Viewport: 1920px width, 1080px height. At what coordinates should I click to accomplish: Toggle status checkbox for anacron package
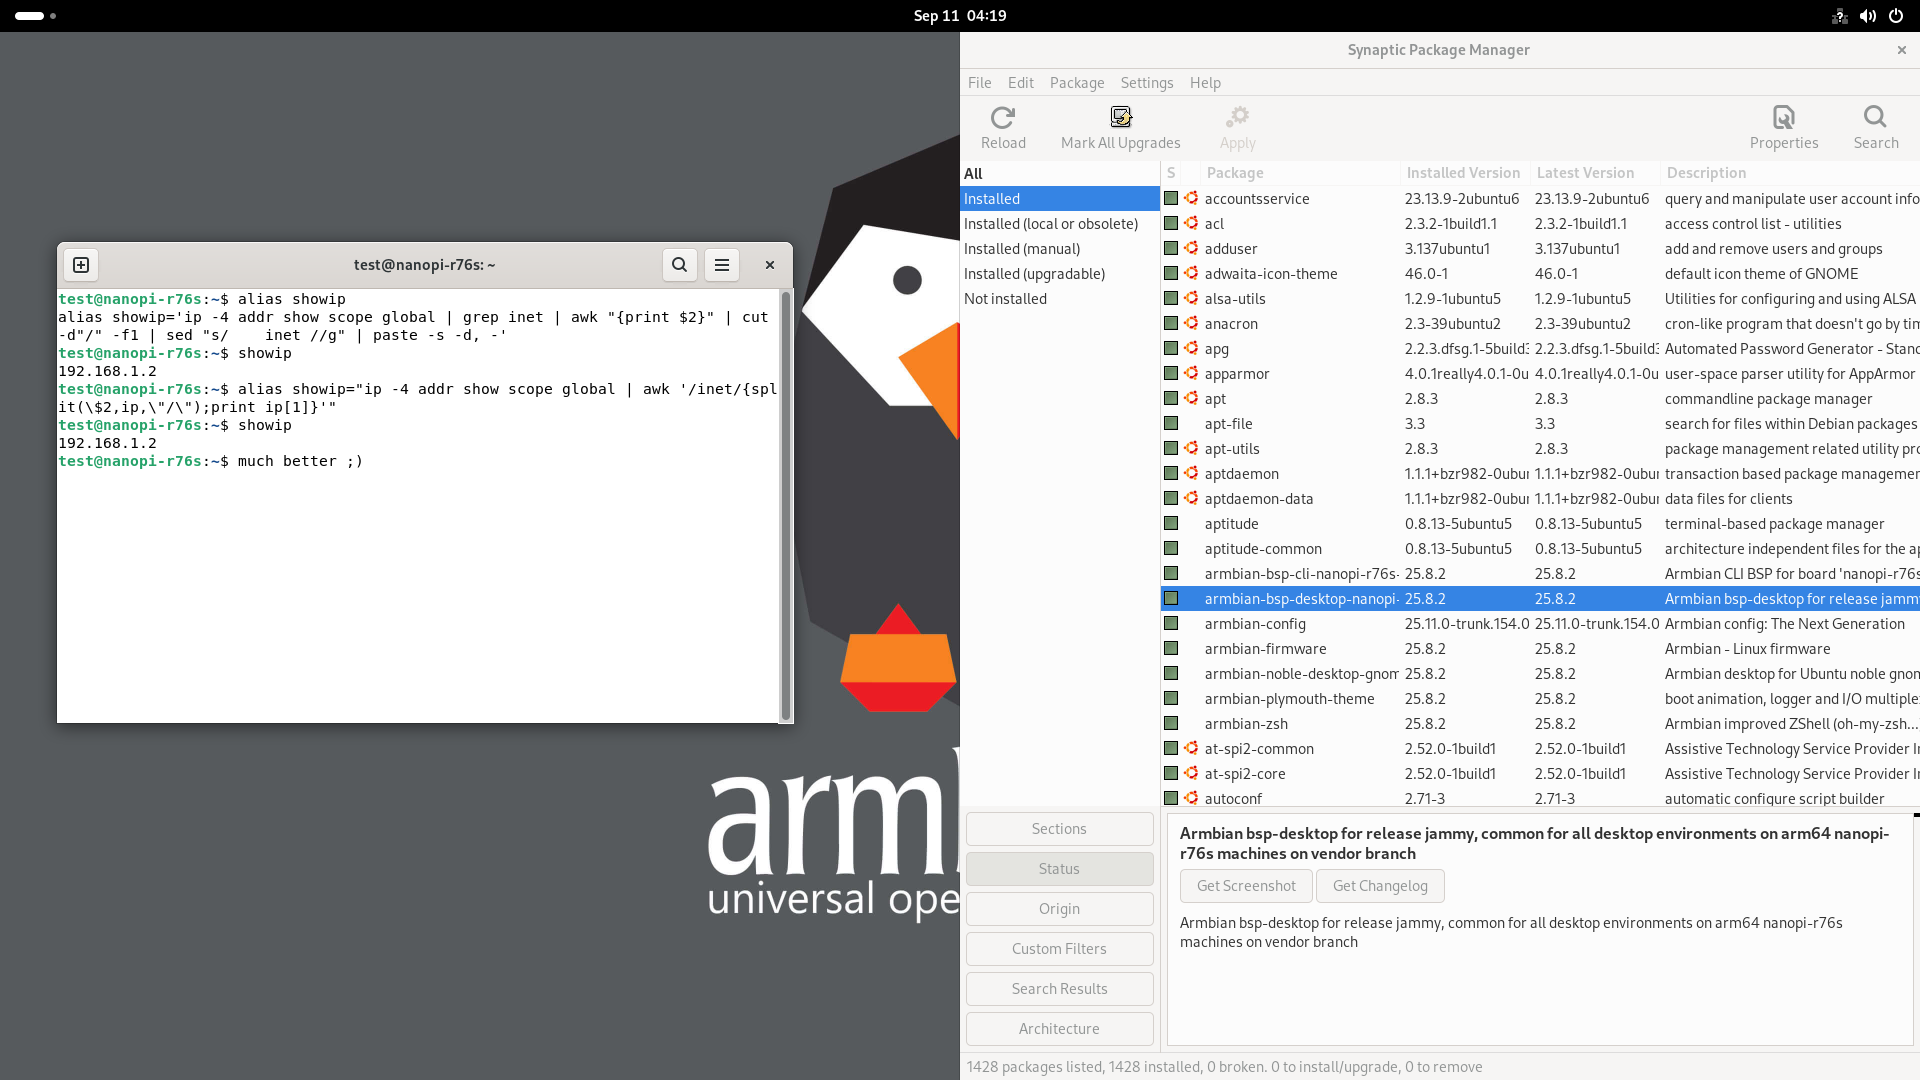tap(1171, 323)
